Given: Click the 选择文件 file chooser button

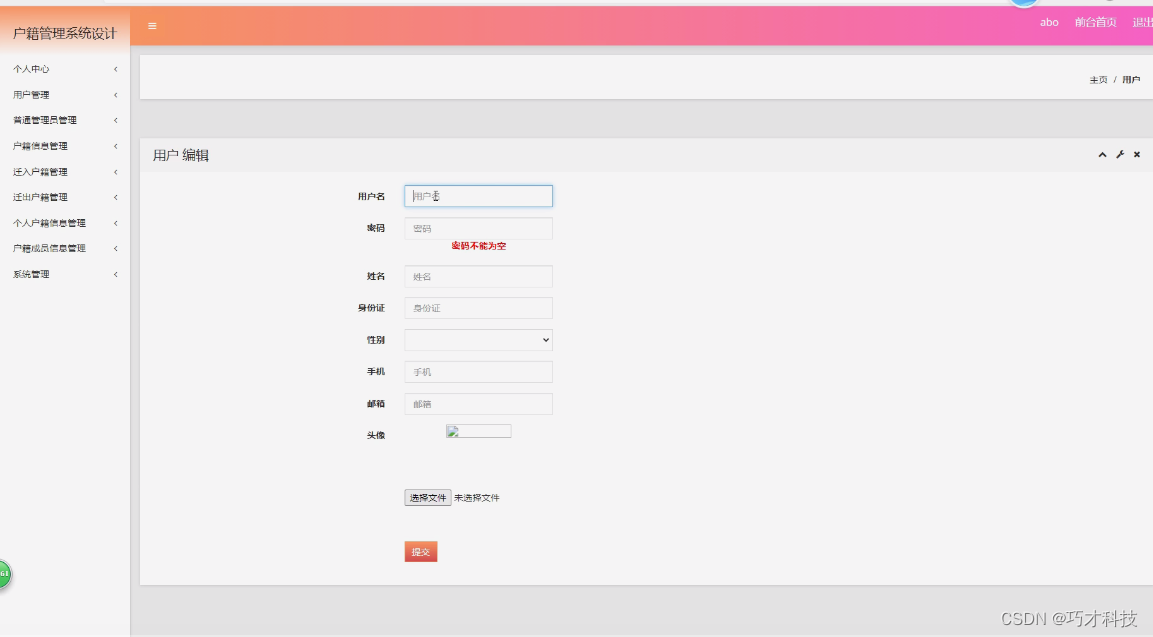Looking at the screenshot, I should 427,497.
